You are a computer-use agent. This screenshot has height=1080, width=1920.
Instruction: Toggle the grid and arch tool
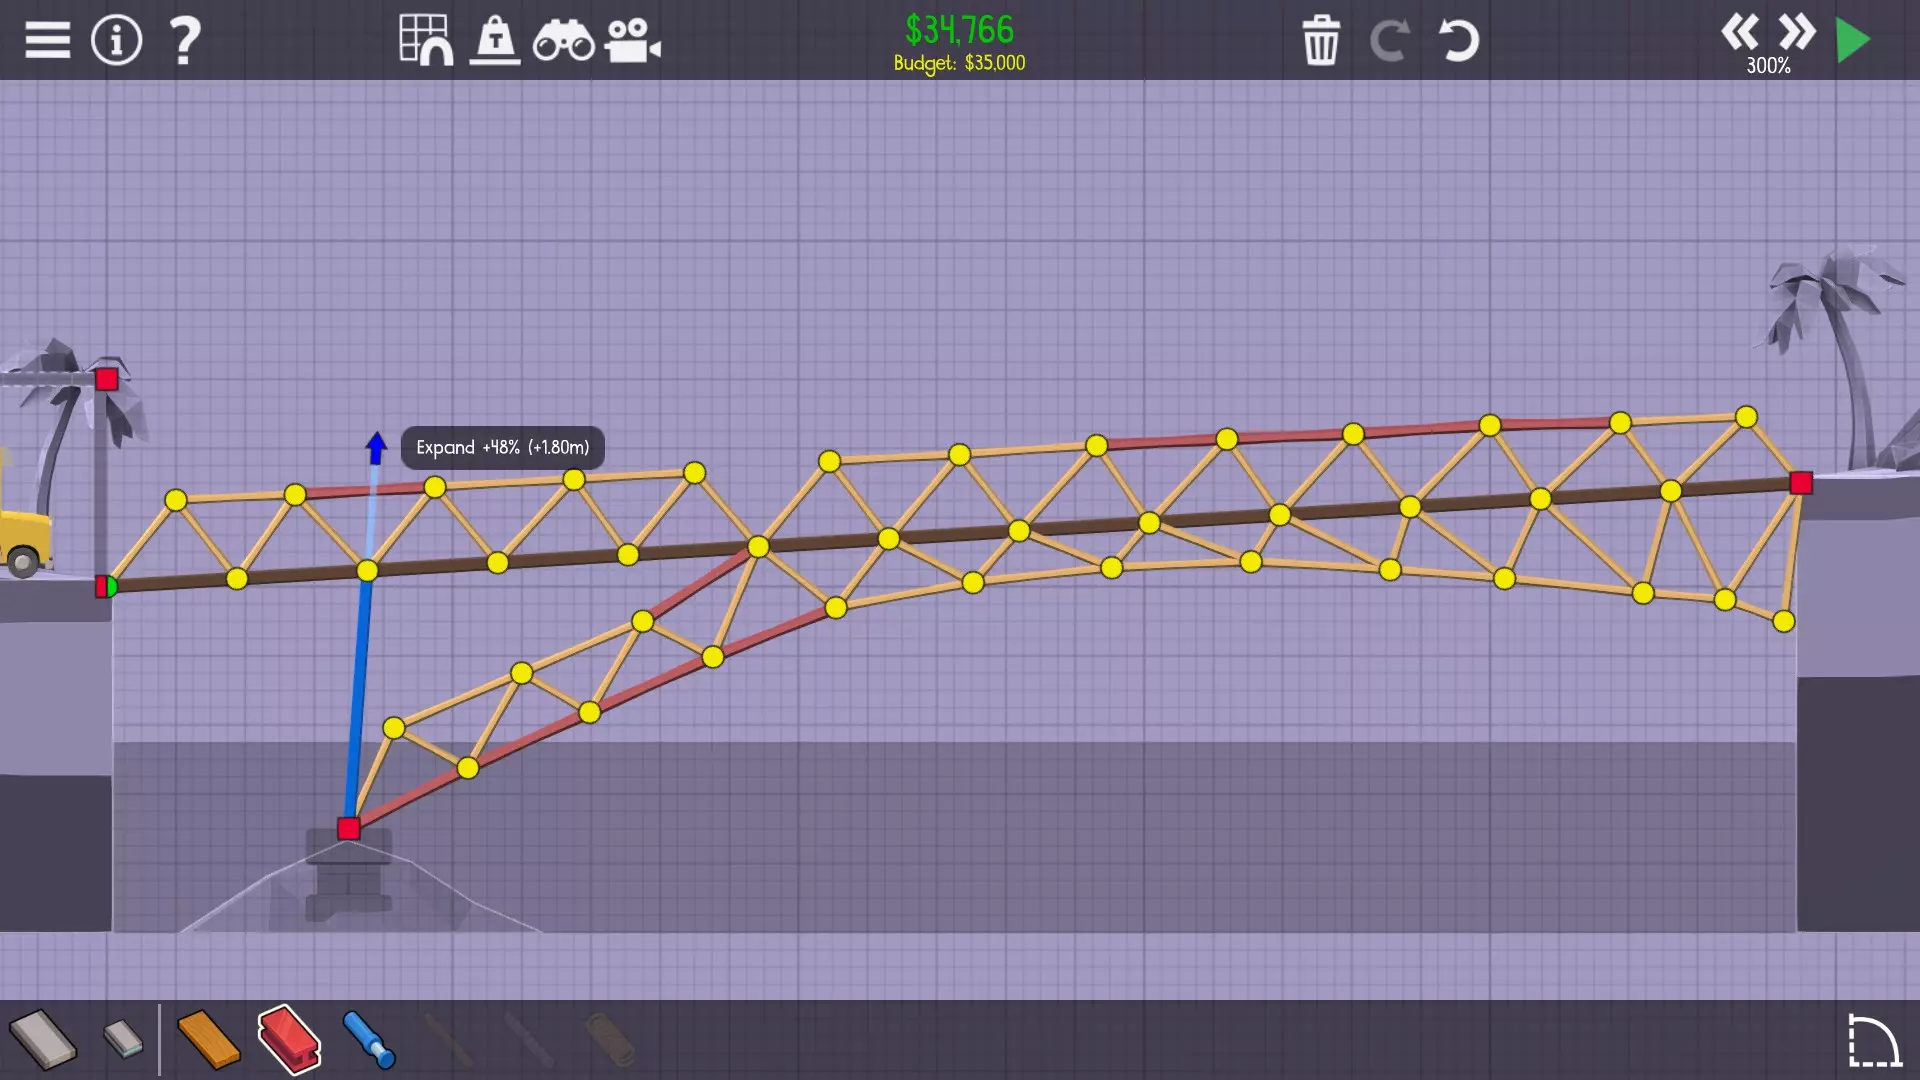[x=426, y=41]
